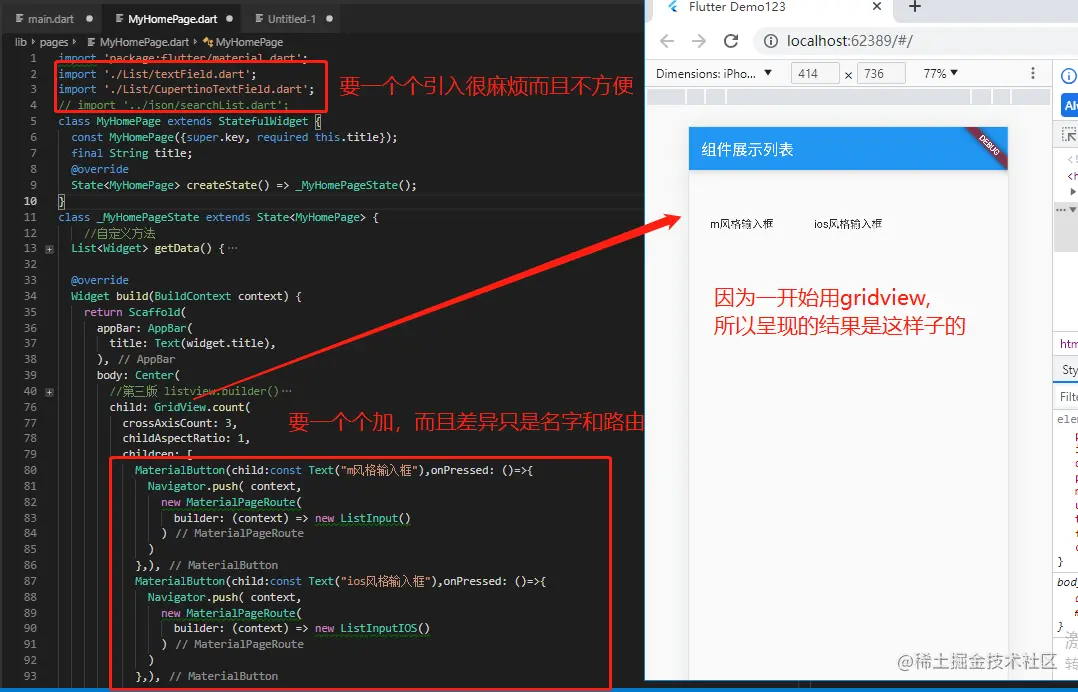Screen dimensions: 1078x692
Task: Expand folded region at line 40
Action: 50,392
